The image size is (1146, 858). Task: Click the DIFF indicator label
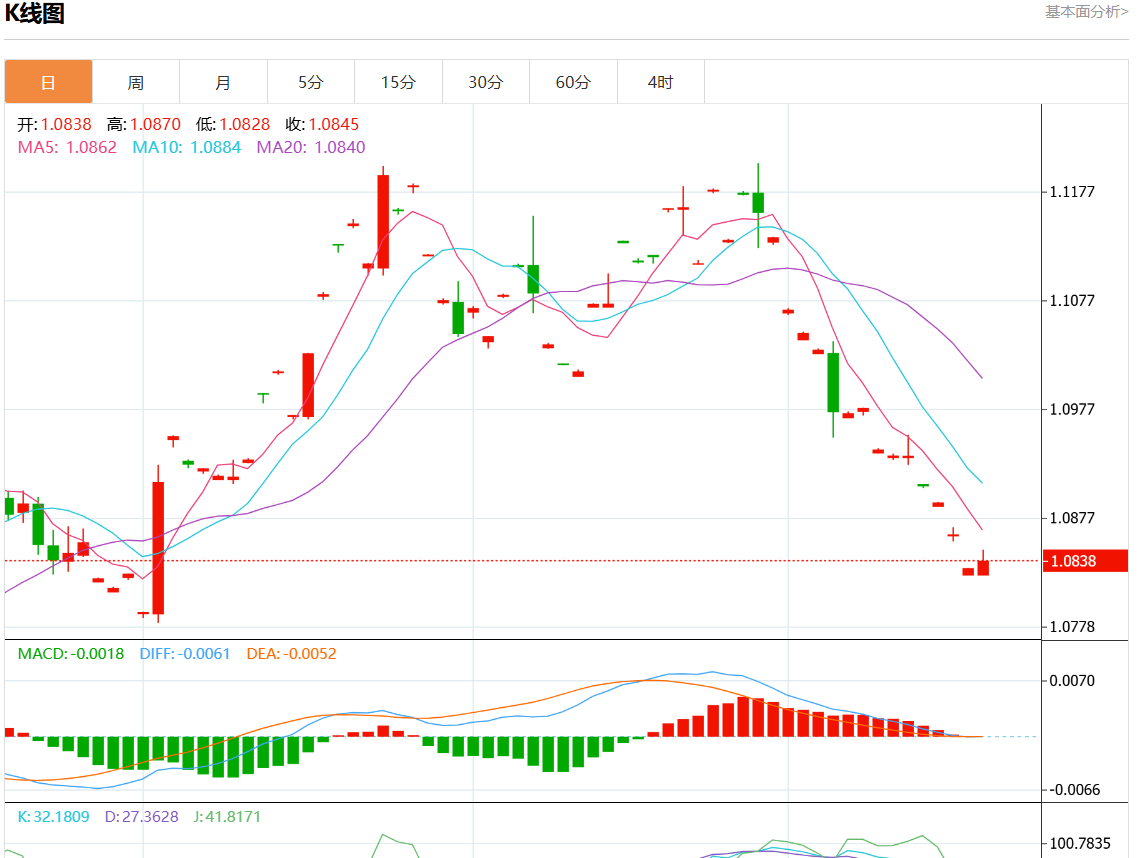(185, 654)
